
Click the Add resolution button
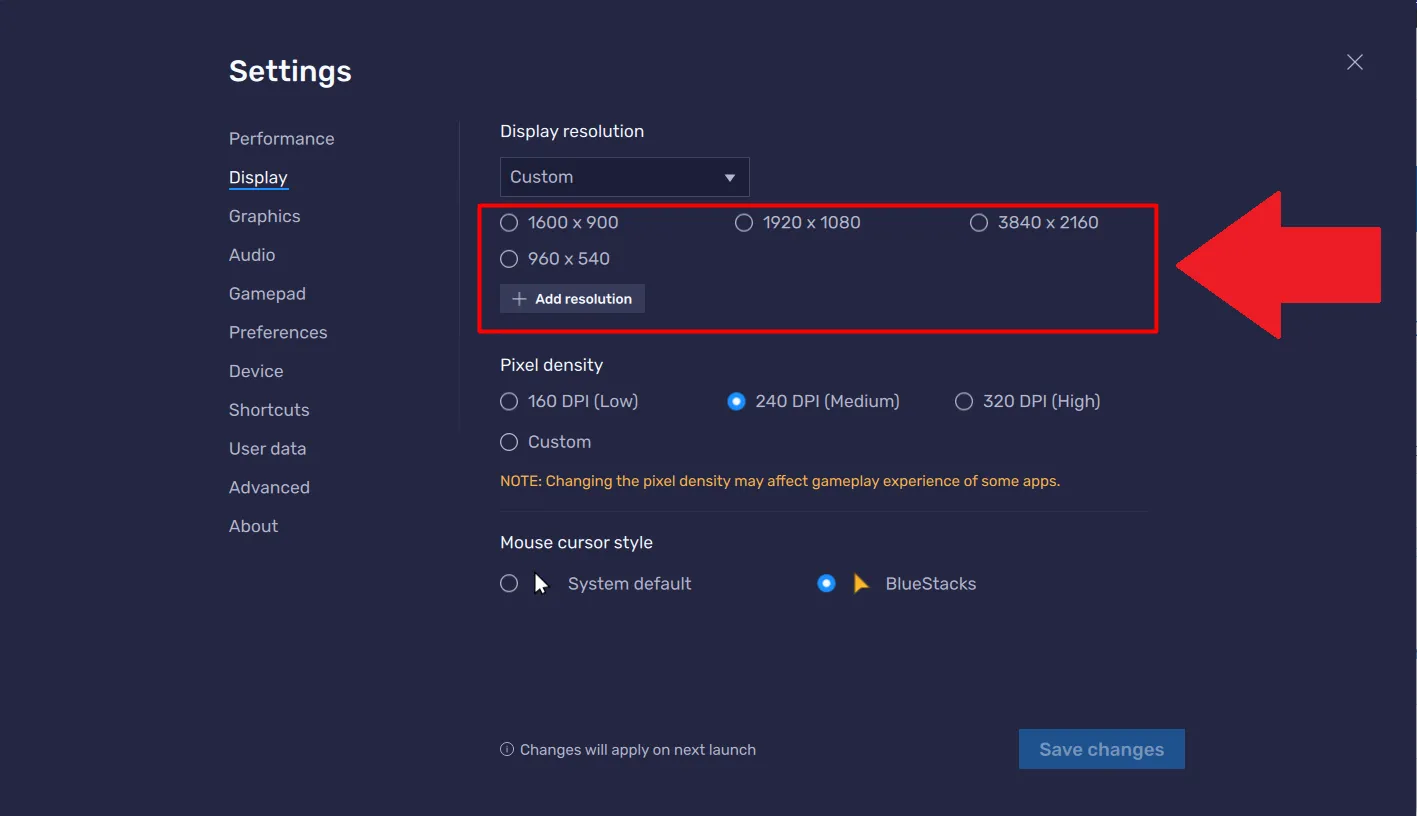tap(572, 299)
